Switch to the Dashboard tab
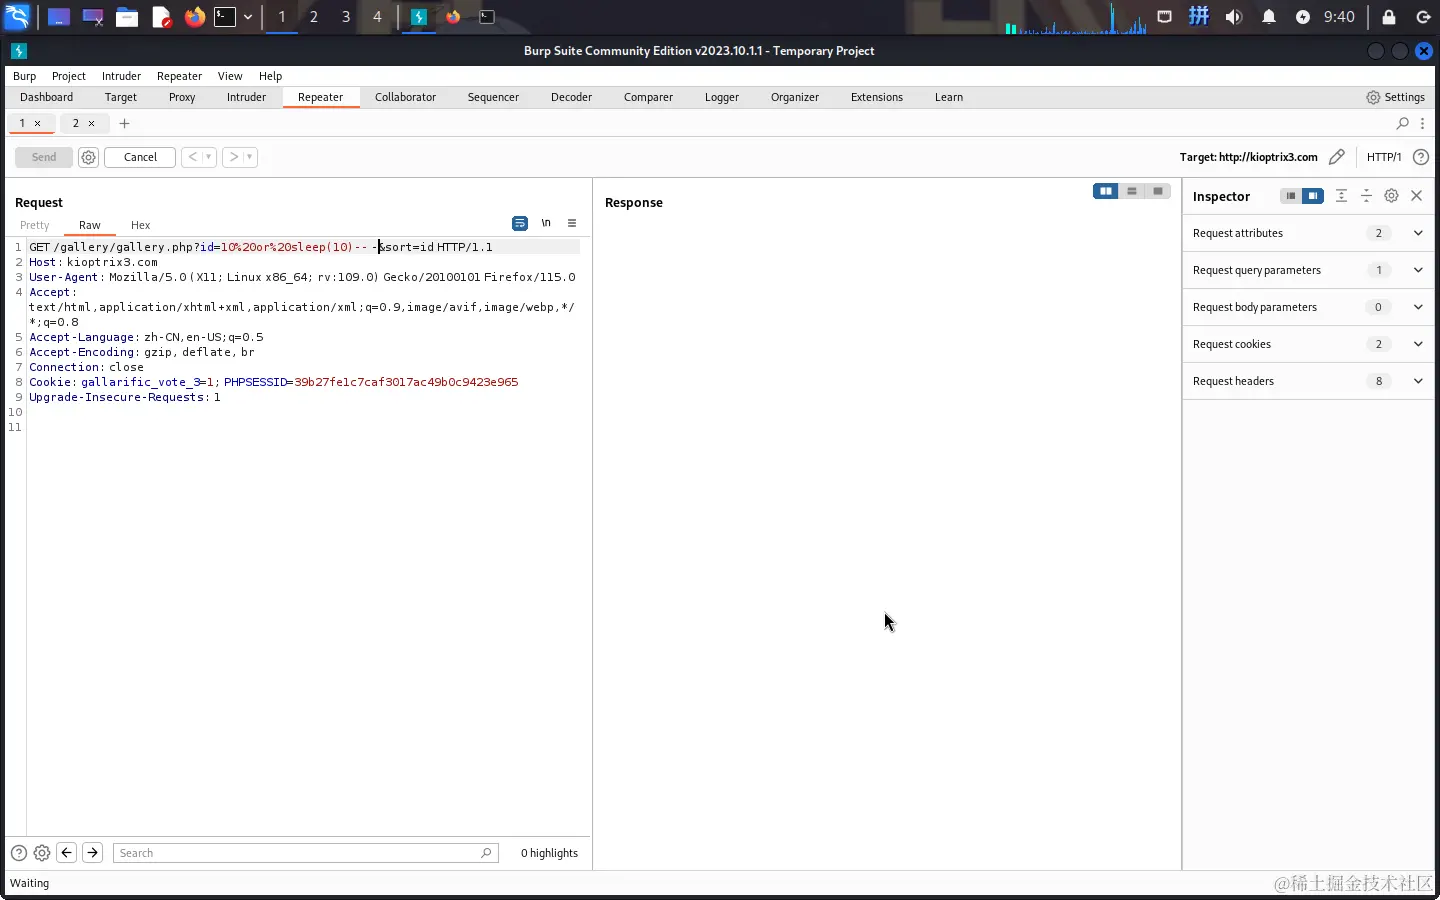This screenshot has width=1440, height=900. pyautogui.click(x=46, y=97)
